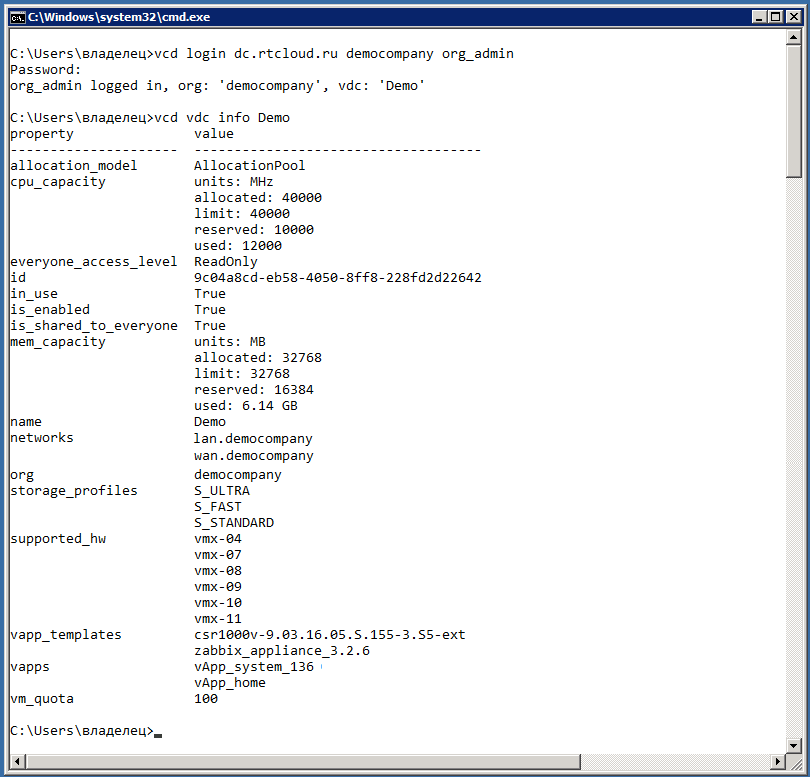Maximize the command prompt window

tap(774, 17)
